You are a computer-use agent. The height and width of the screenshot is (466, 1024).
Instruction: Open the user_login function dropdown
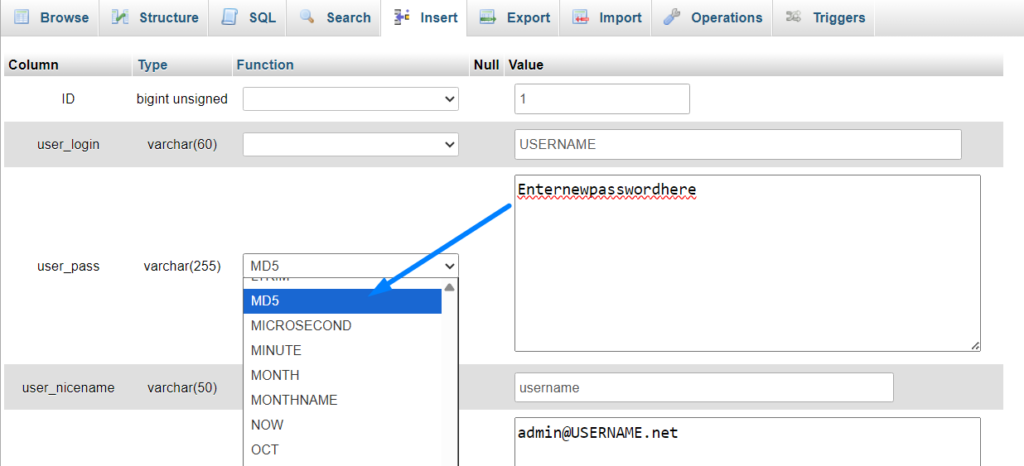click(351, 144)
